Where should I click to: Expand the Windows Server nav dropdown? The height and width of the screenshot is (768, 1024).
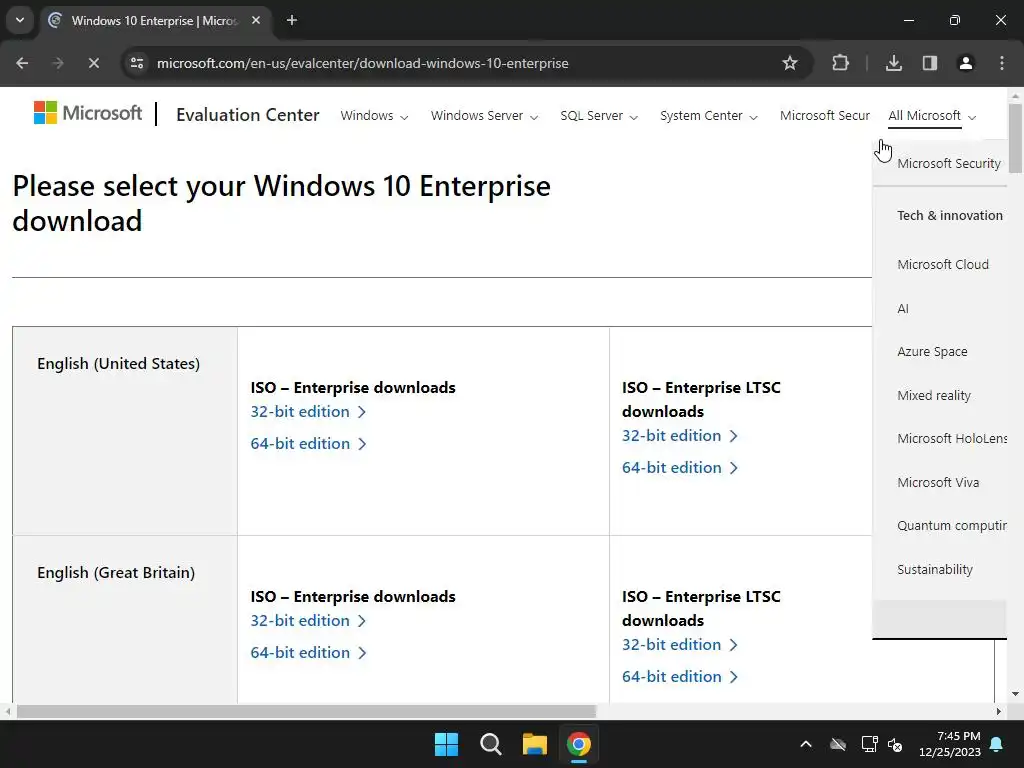tap(484, 116)
